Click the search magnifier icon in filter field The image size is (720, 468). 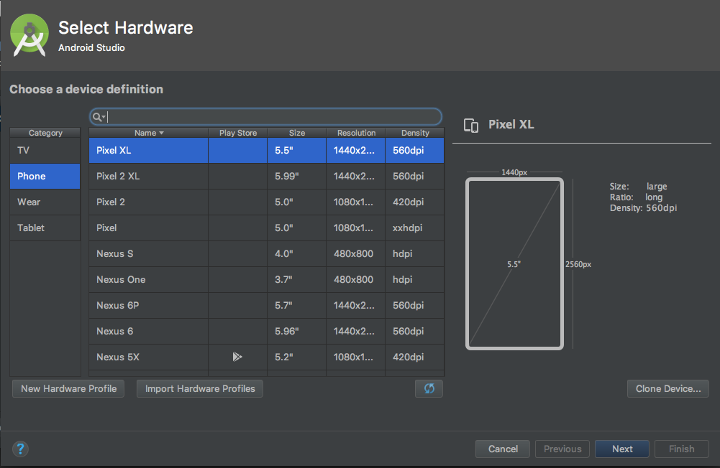point(97,117)
